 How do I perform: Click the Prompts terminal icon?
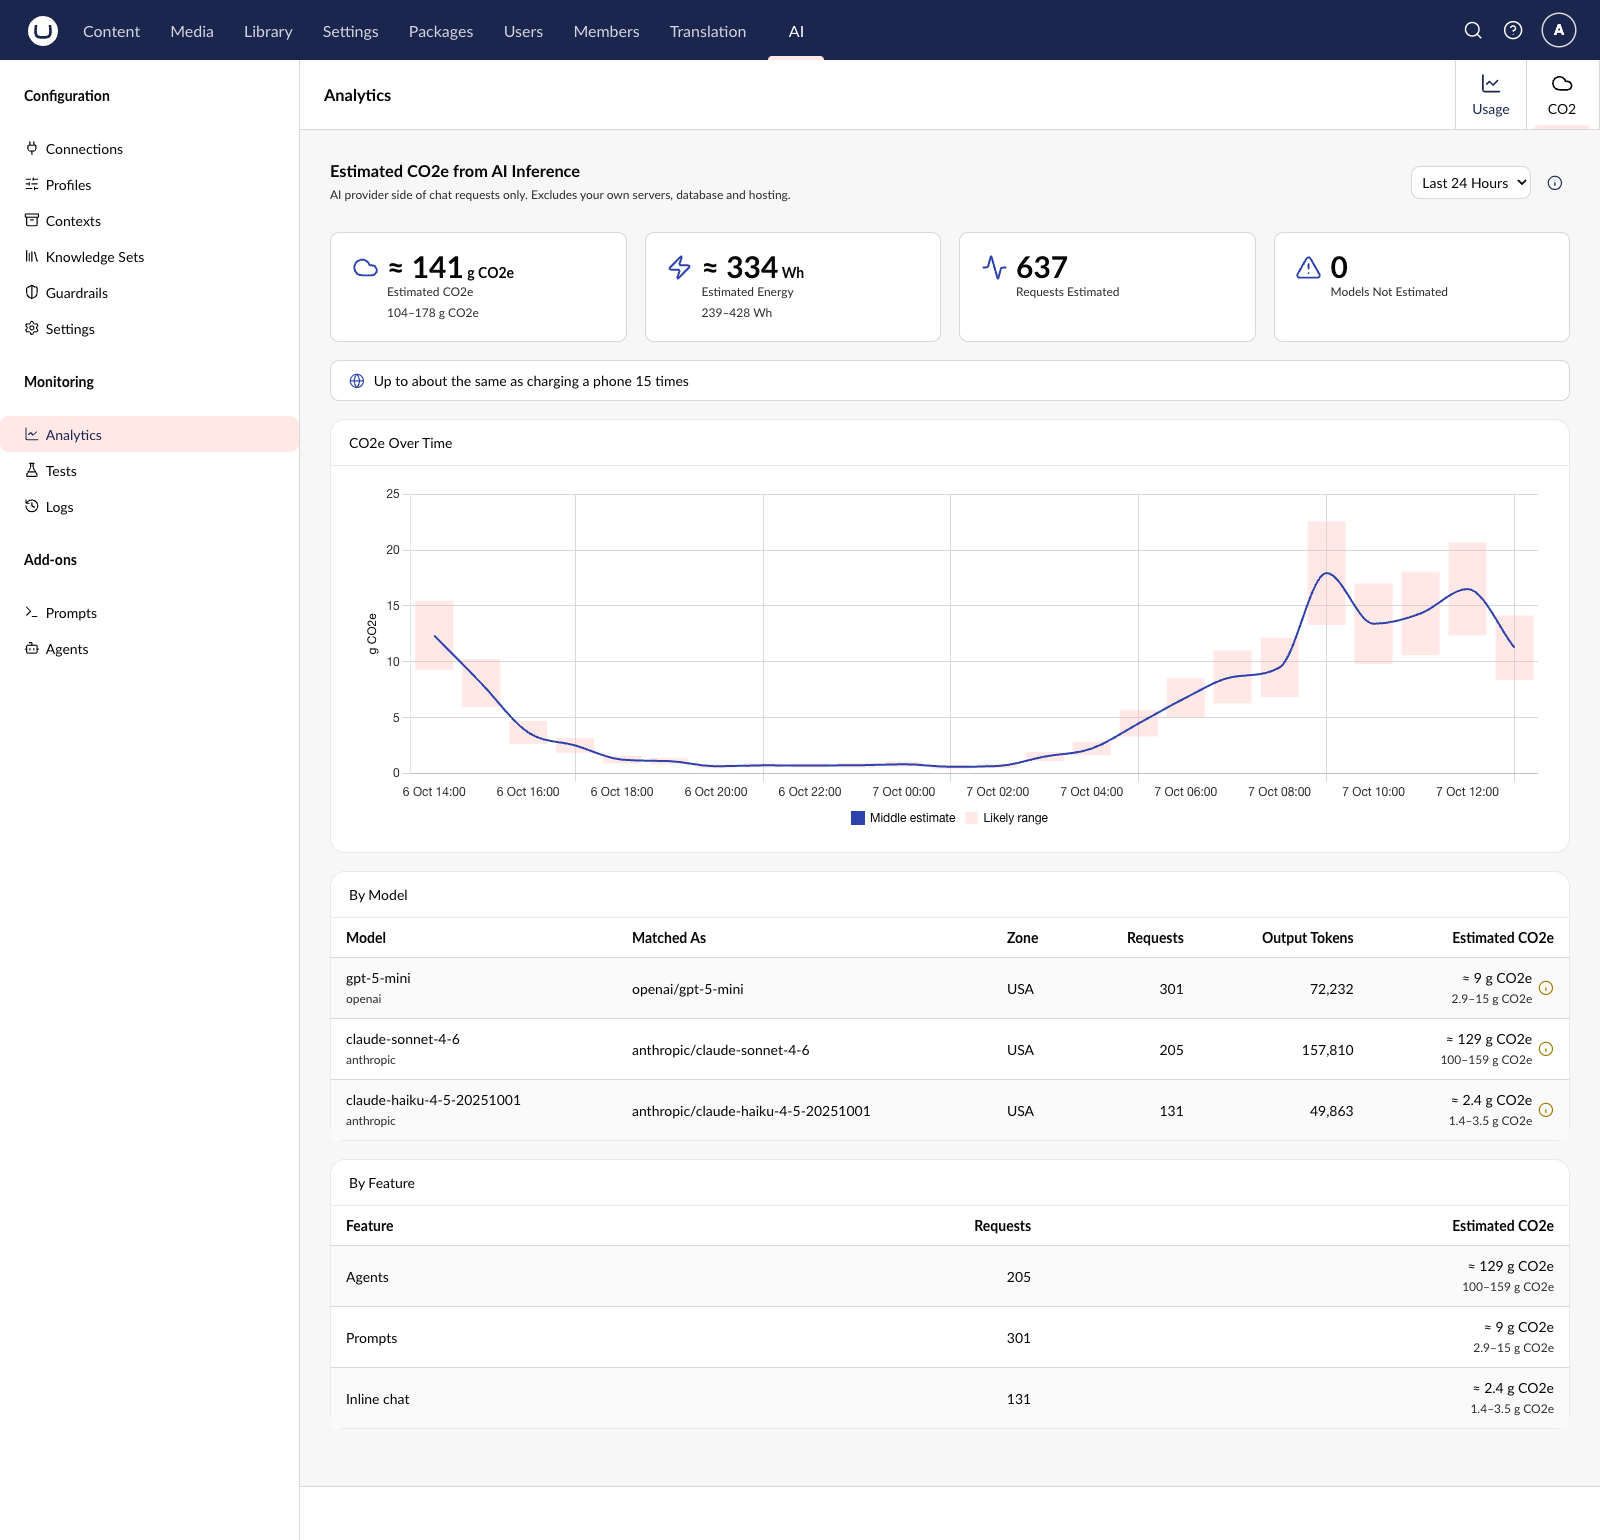[x=32, y=612]
